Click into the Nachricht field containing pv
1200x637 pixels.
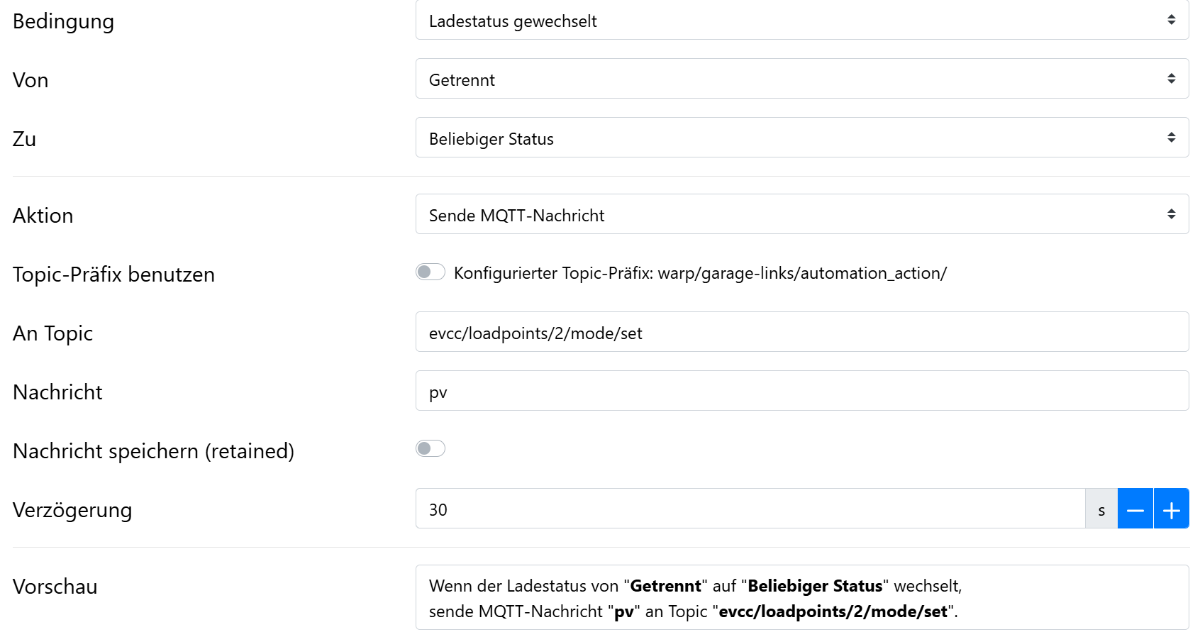801,391
